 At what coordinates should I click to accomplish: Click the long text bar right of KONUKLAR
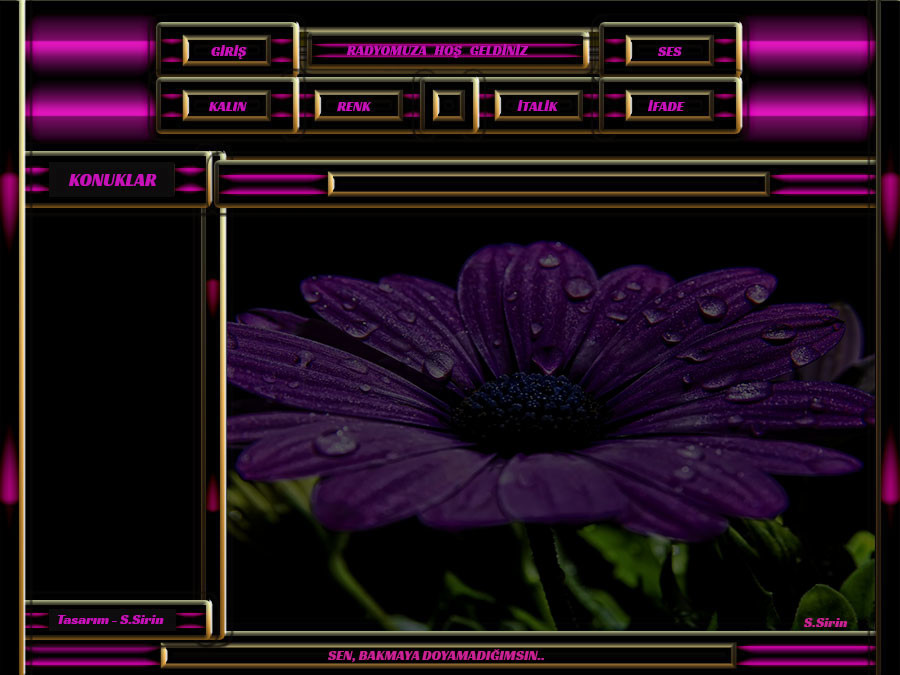(548, 184)
